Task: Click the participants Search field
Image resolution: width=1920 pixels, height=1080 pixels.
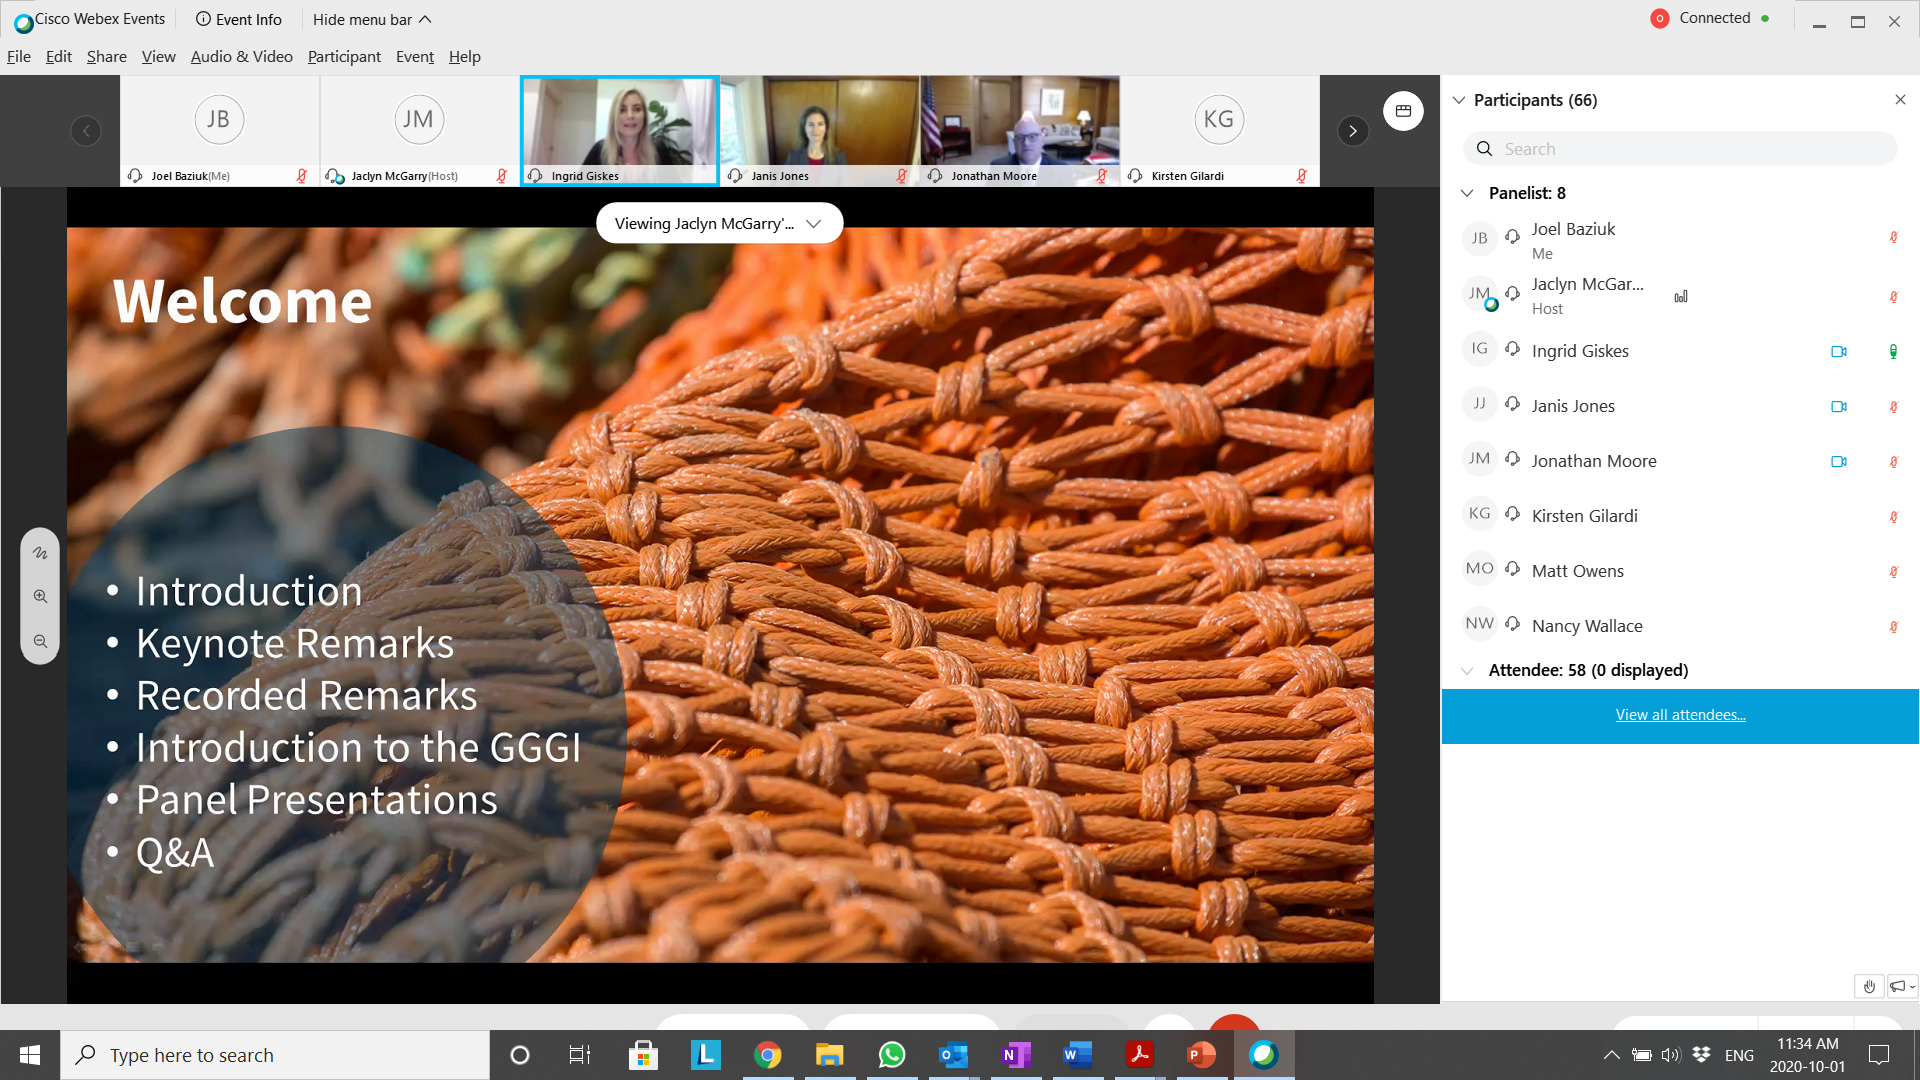Action: point(1680,149)
